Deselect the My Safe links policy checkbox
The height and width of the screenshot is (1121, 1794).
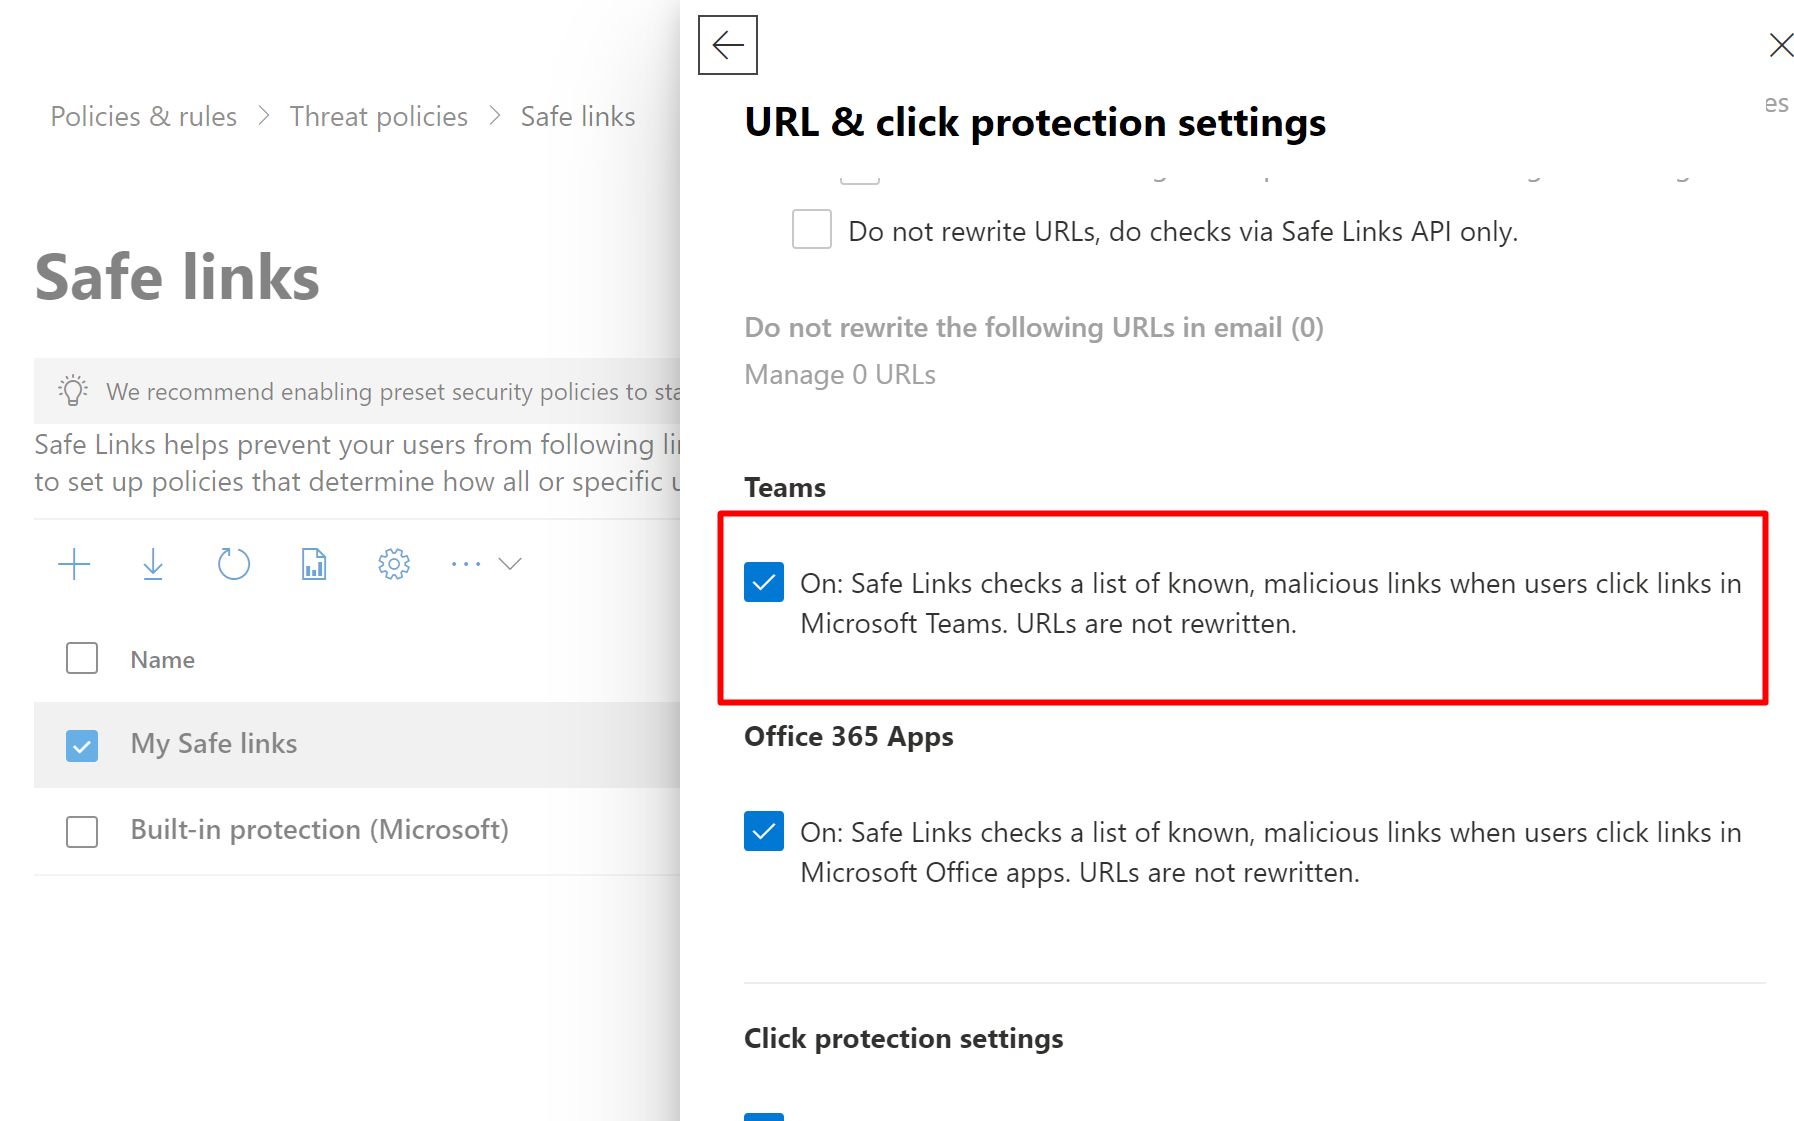[82, 745]
